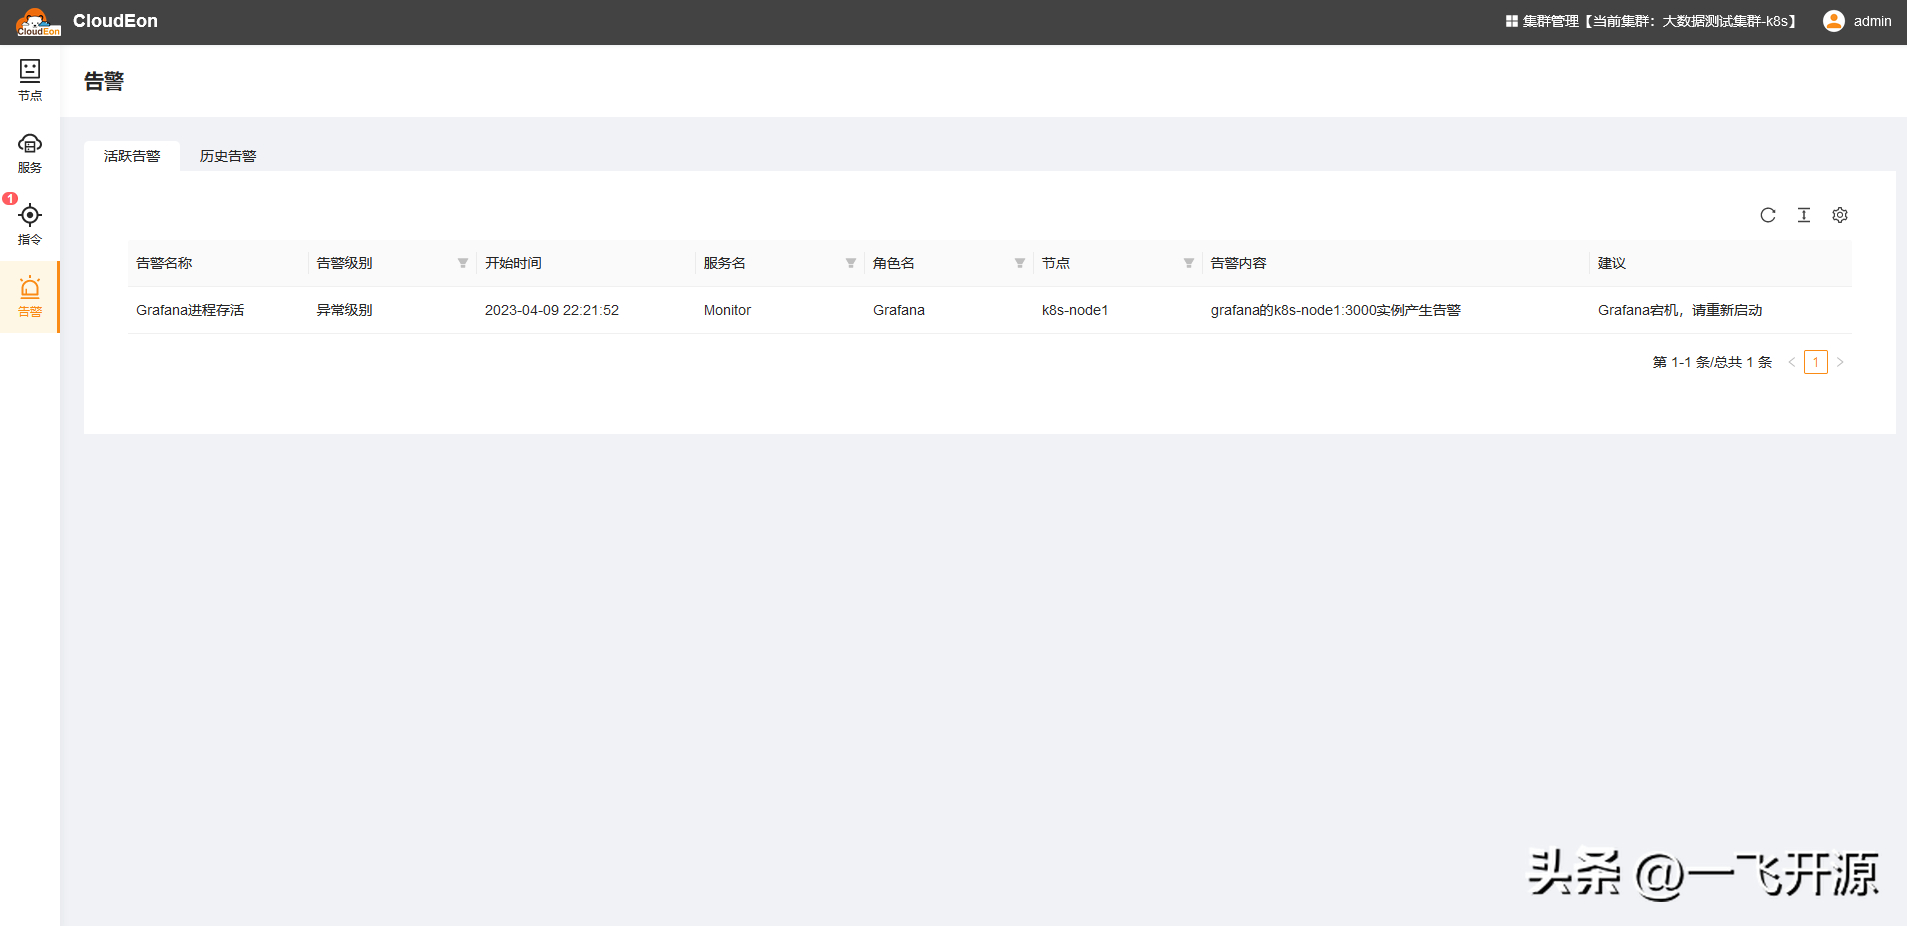This screenshot has height=926, width=1907.
Task: Click the k8s-node1 node cell
Action: pyautogui.click(x=1075, y=310)
